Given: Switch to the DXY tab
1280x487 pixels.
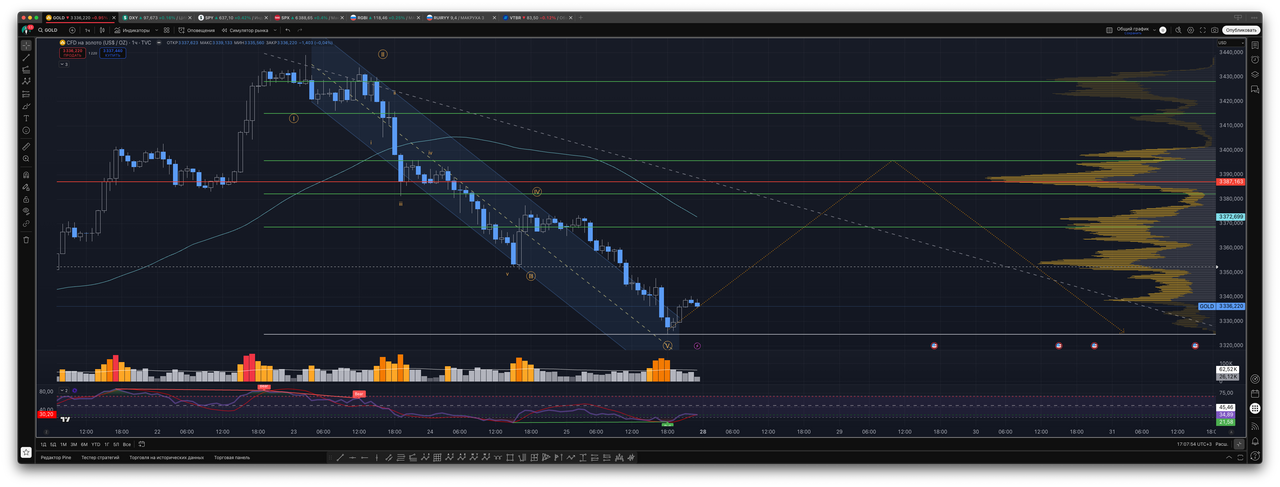Looking at the screenshot, I should (156, 18).
